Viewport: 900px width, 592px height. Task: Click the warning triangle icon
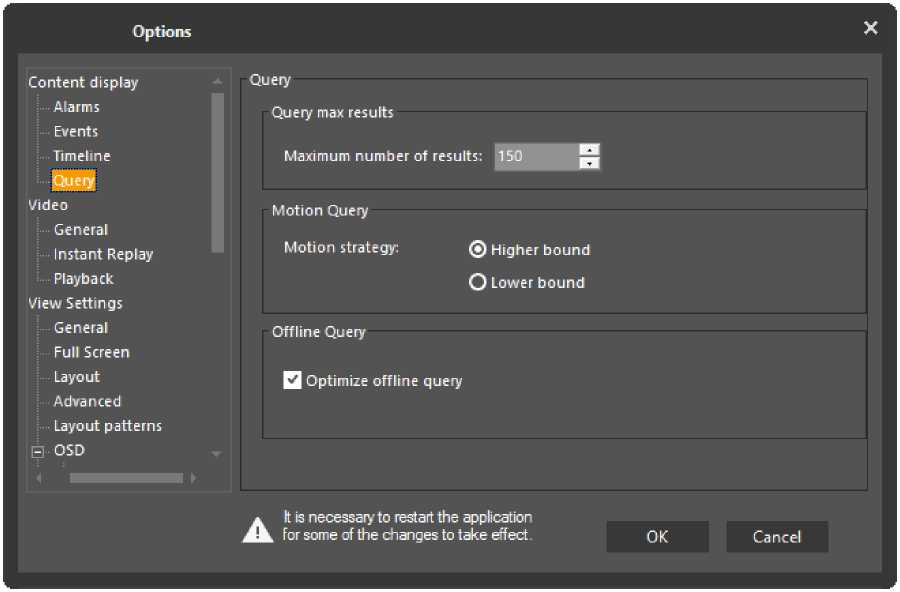click(x=257, y=528)
